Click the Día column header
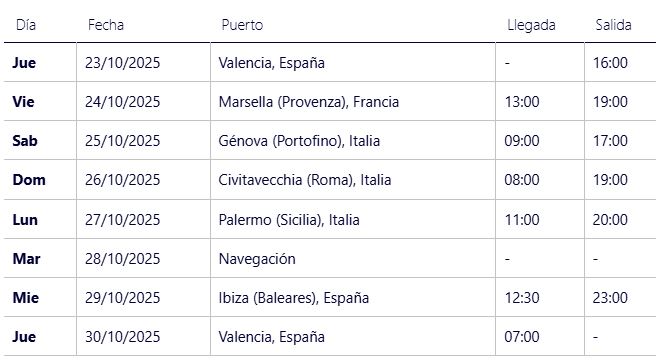Image resolution: width=656 pixels, height=363 pixels. tap(26, 25)
